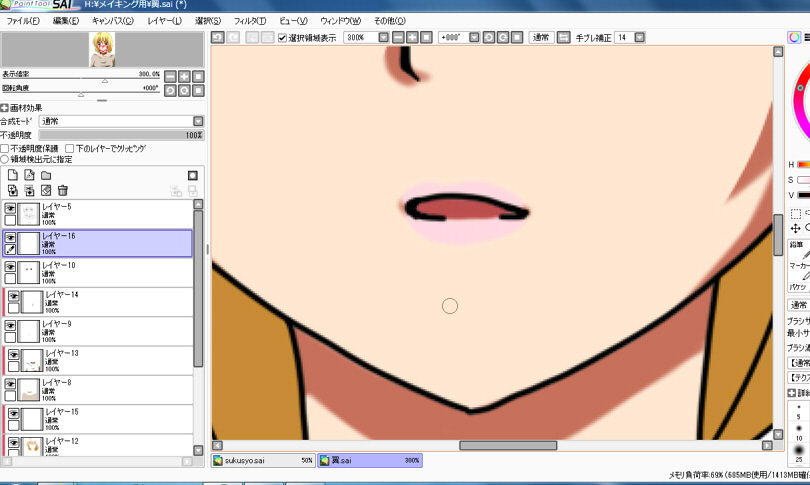Select the rectangular selection tool

[796, 214]
